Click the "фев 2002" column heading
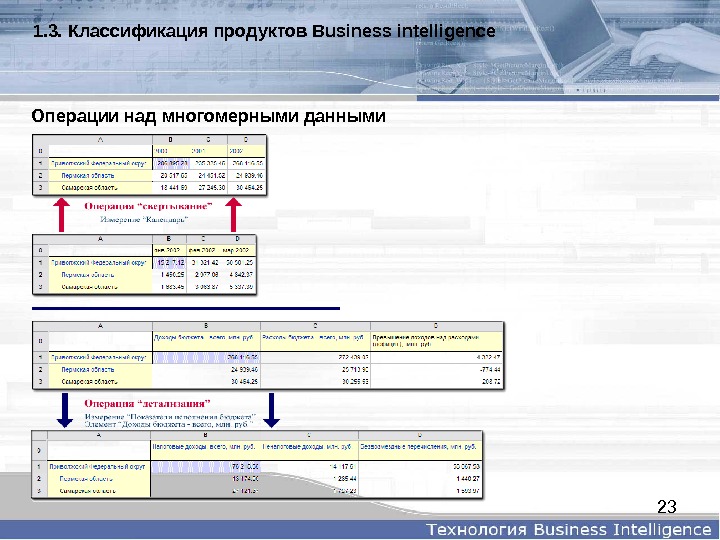The image size is (720, 540). (204, 250)
